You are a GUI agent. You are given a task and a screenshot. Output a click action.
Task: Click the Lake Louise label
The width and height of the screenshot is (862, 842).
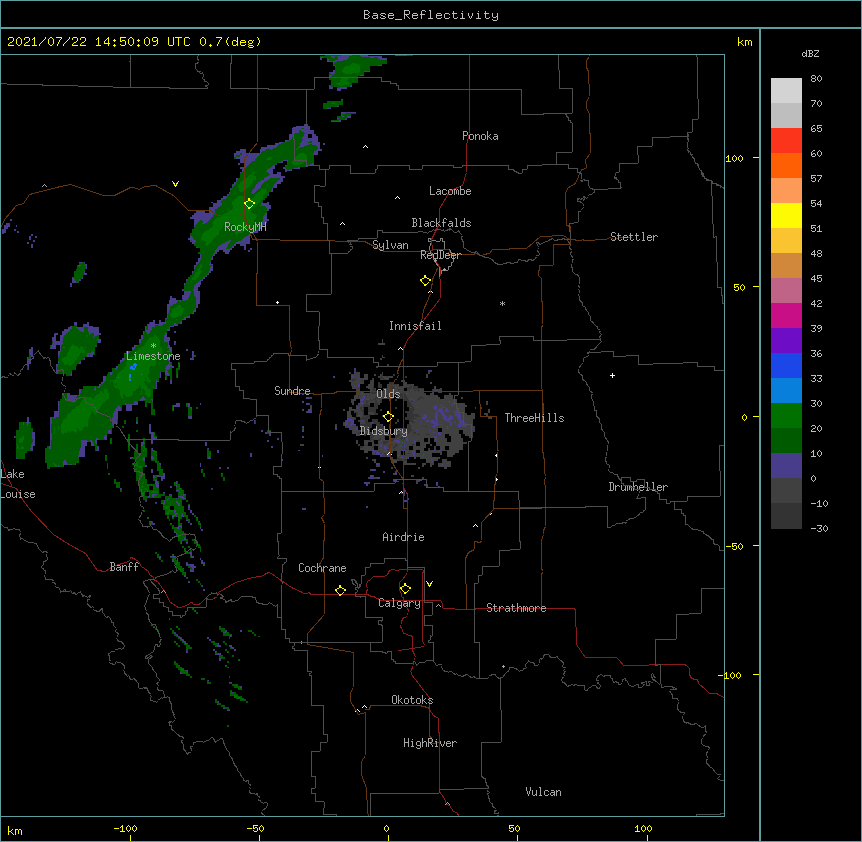pyautogui.click(x=18, y=484)
